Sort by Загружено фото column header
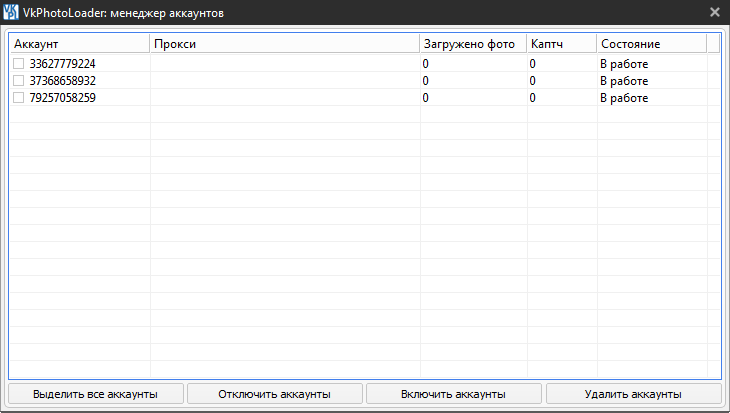 point(472,45)
